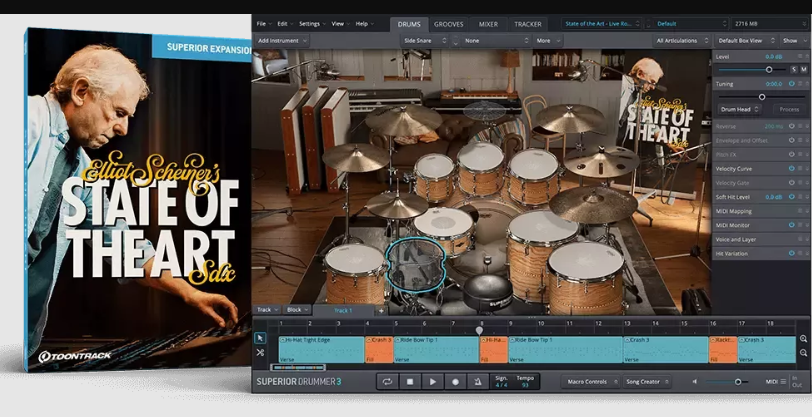Click the Level slider handle
The width and height of the screenshot is (812, 417).
[769, 69]
